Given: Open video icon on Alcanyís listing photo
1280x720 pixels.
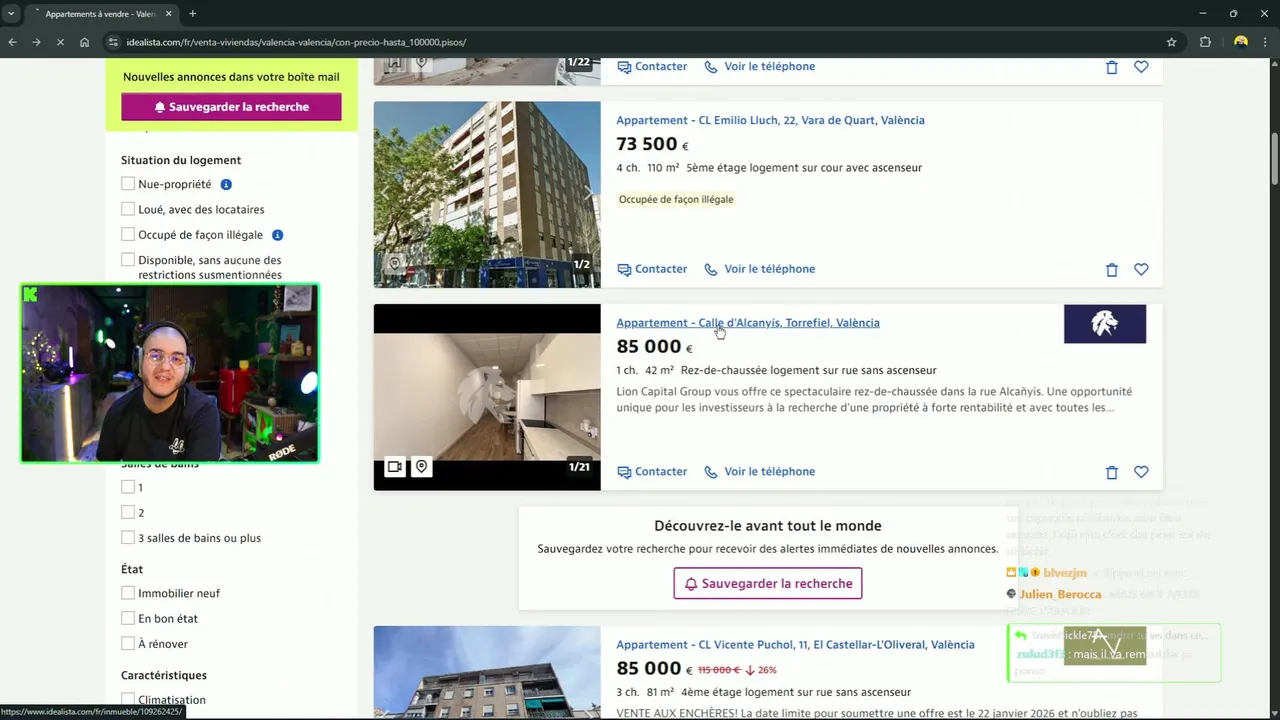Looking at the screenshot, I should point(395,466).
